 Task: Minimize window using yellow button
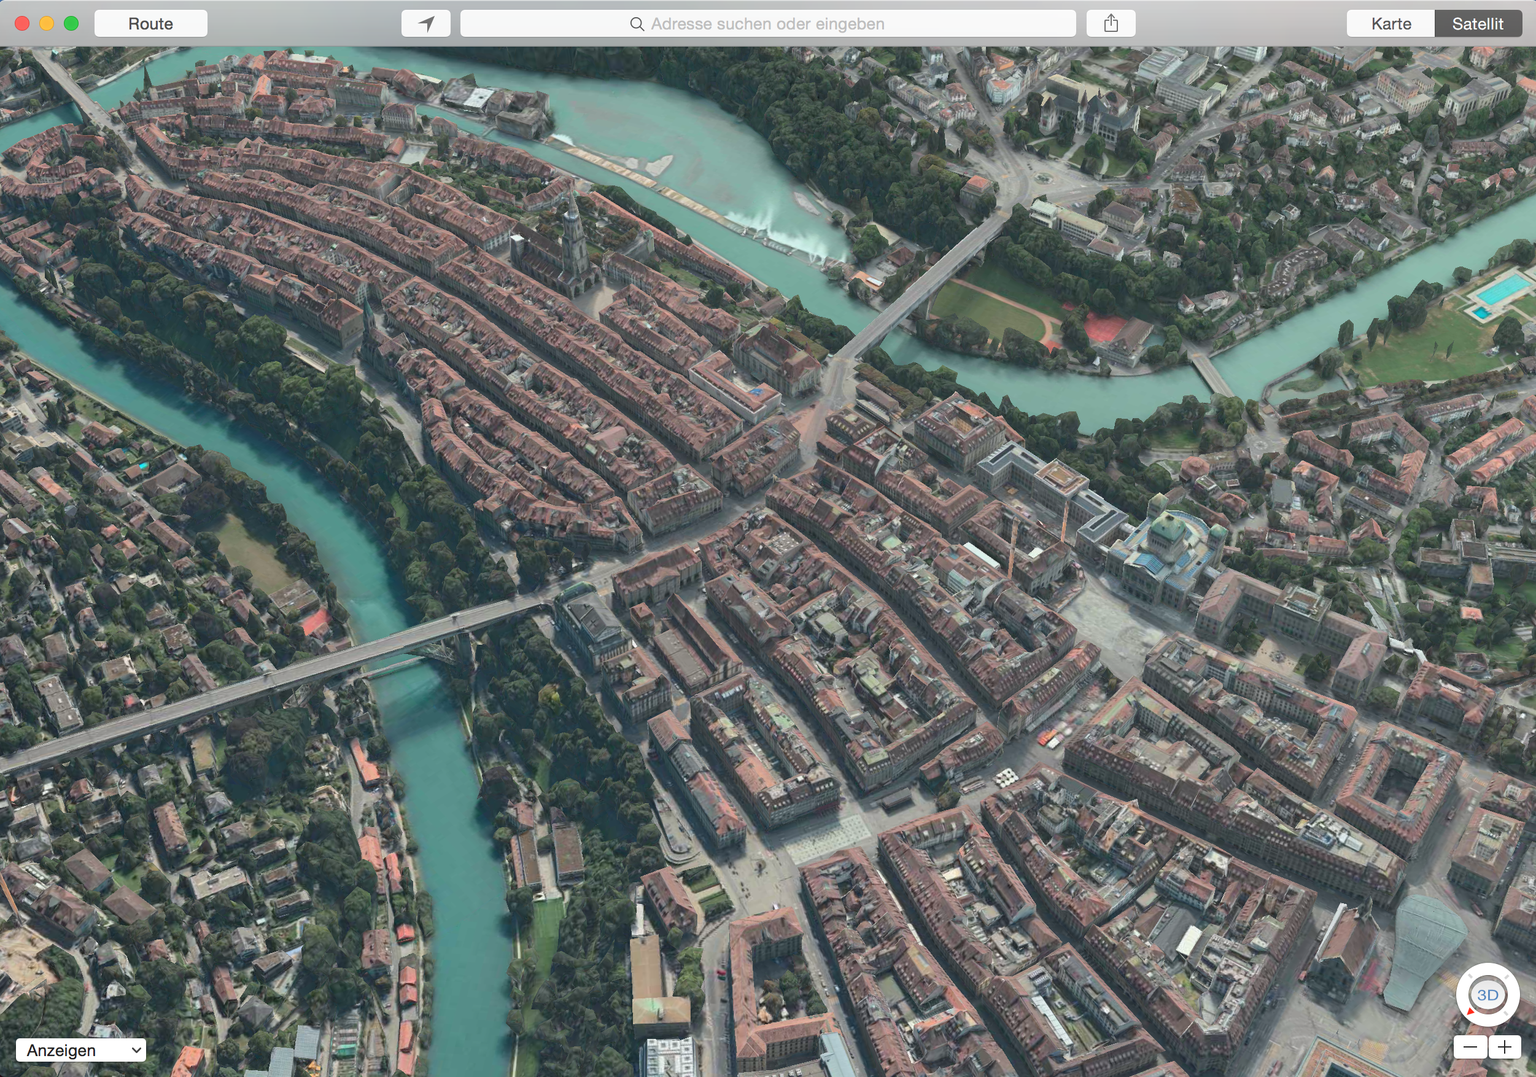pos(47,23)
